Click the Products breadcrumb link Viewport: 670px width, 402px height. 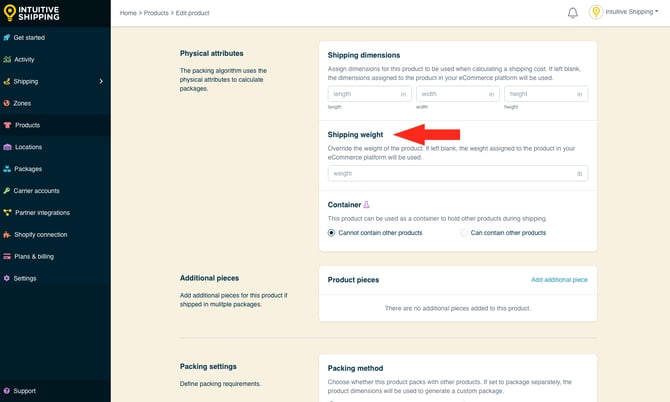click(155, 13)
